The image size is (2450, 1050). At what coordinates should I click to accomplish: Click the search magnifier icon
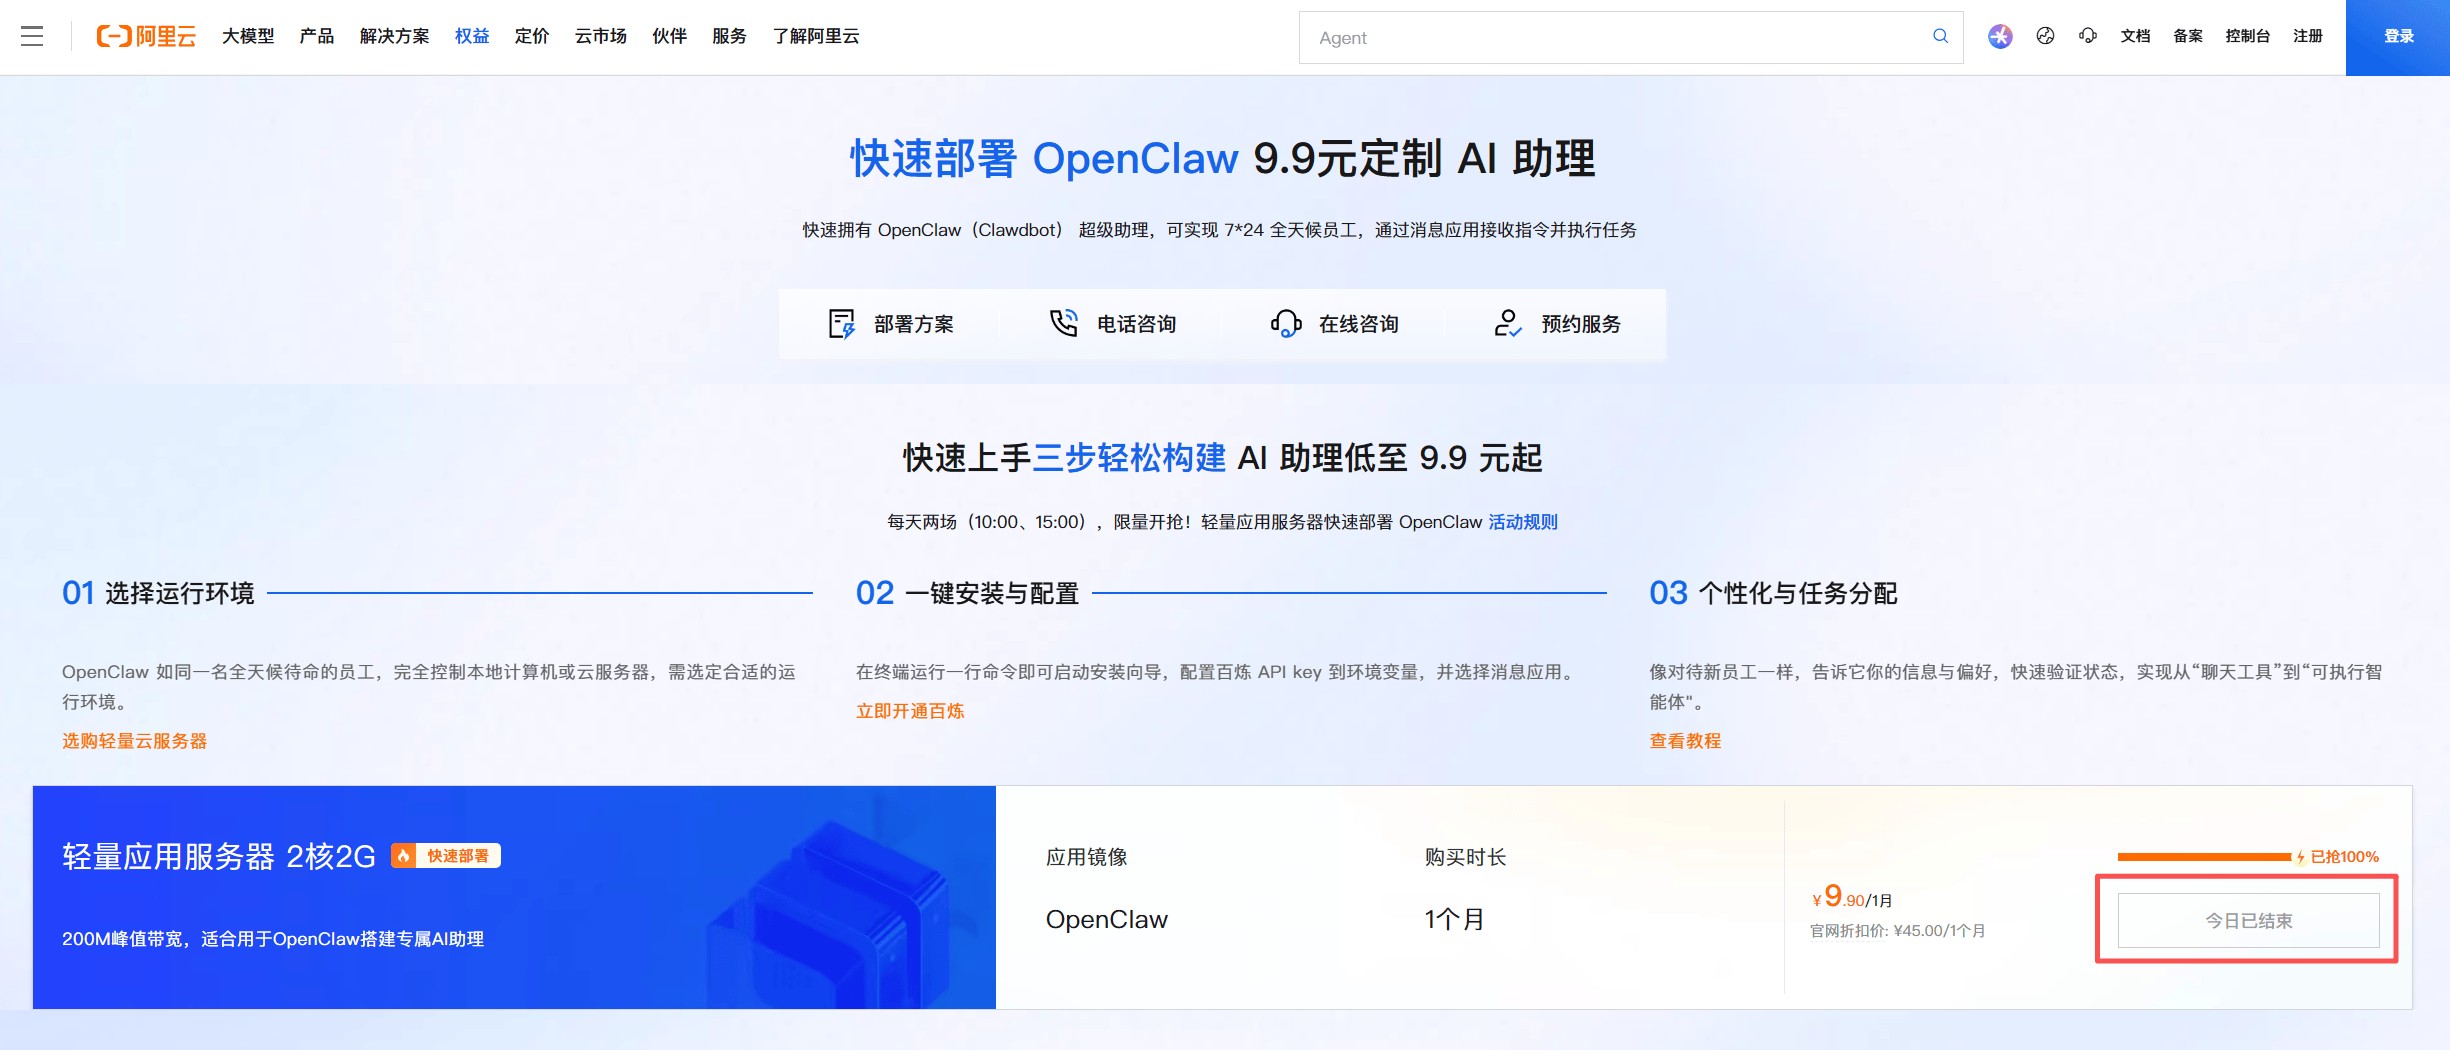1940,36
